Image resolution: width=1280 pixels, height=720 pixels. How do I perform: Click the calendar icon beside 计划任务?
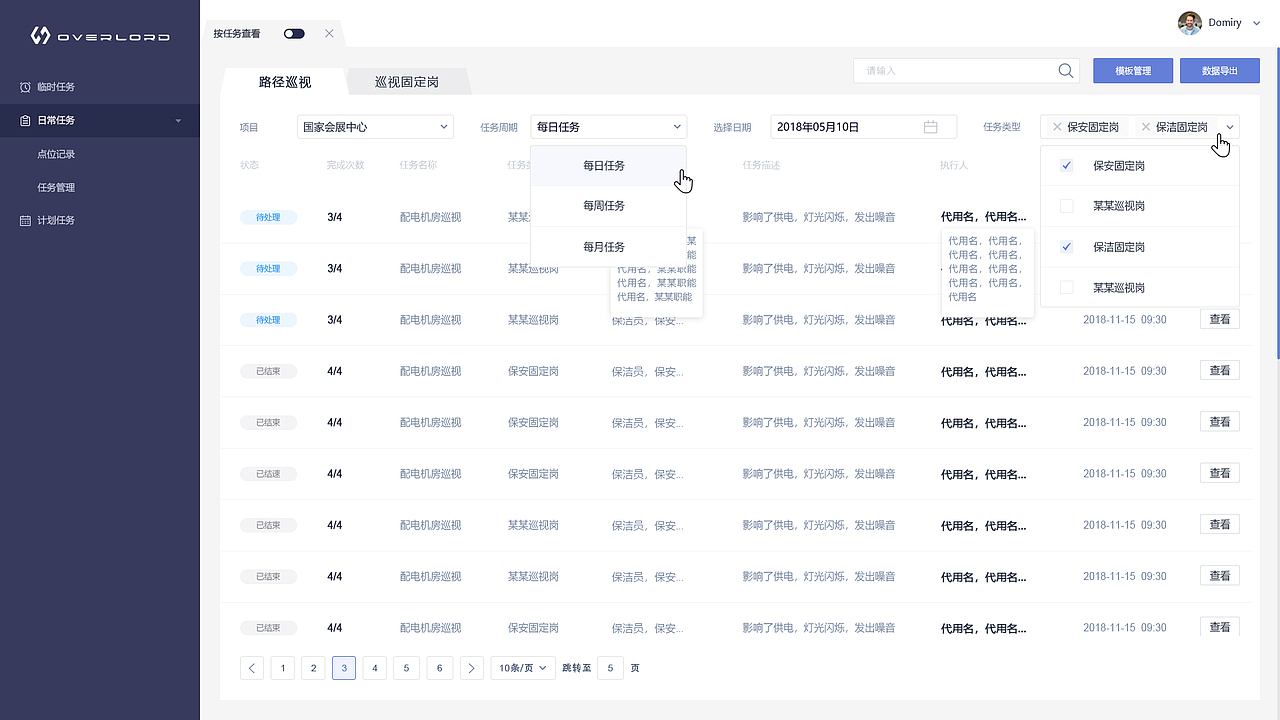pyautogui.click(x=25, y=220)
